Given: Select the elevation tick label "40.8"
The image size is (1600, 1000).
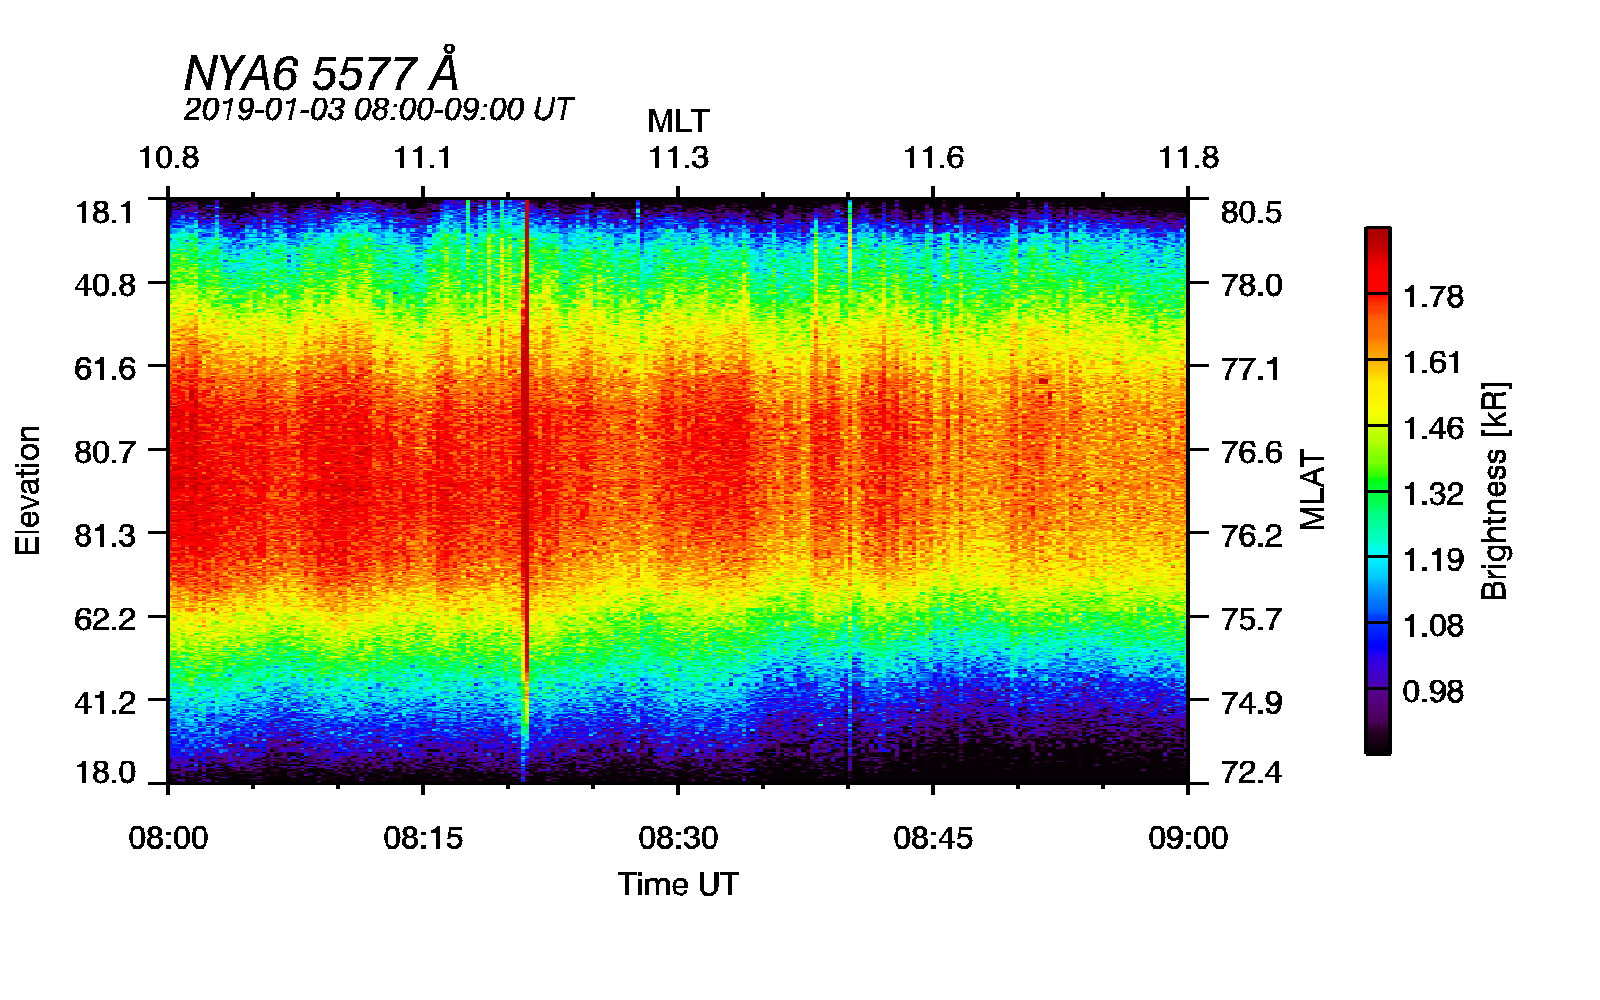Looking at the screenshot, I should coord(105,285).
